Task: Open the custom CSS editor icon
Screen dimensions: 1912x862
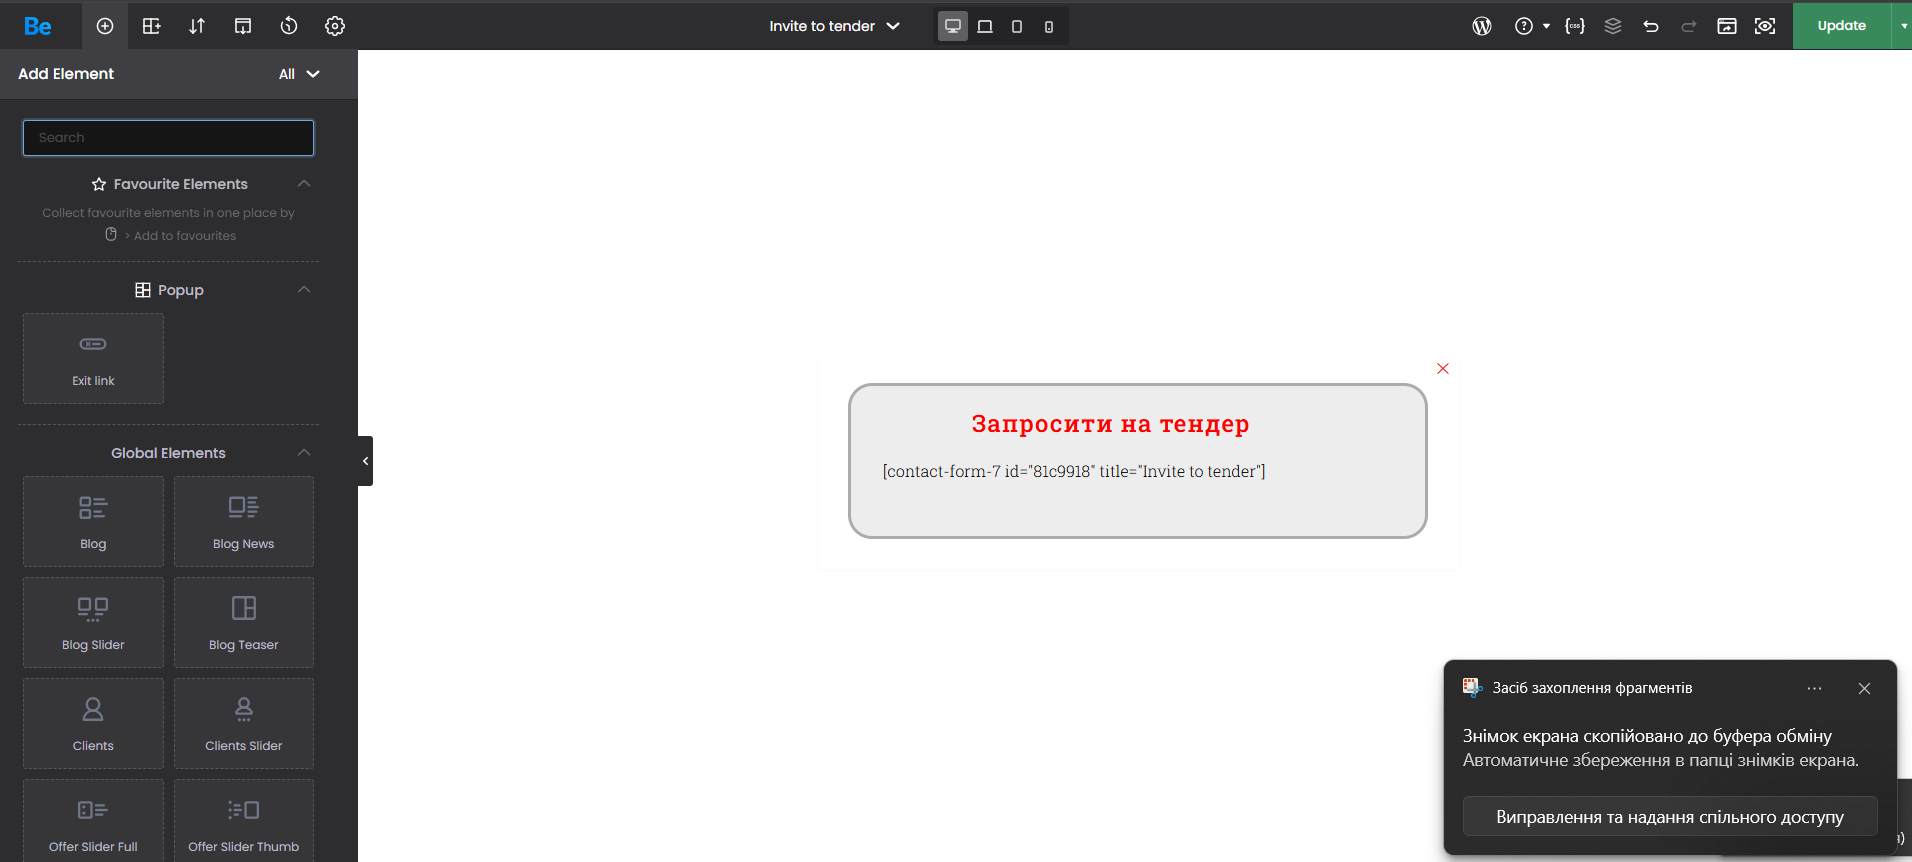Action: [x=1575, y=26]
